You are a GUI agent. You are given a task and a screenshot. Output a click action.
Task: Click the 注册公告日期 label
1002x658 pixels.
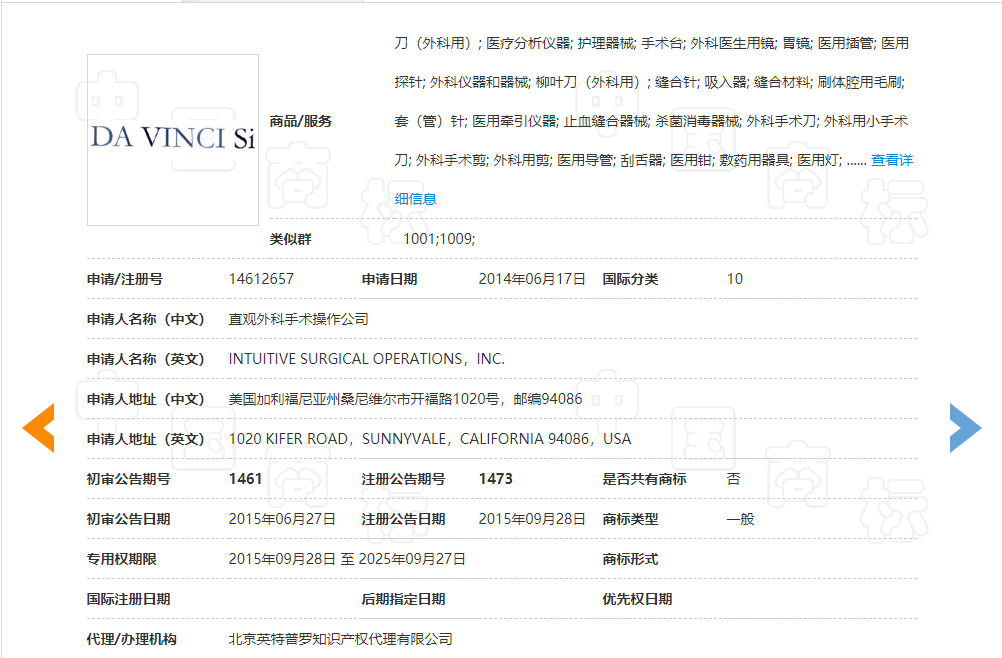[x=403, y=519]
